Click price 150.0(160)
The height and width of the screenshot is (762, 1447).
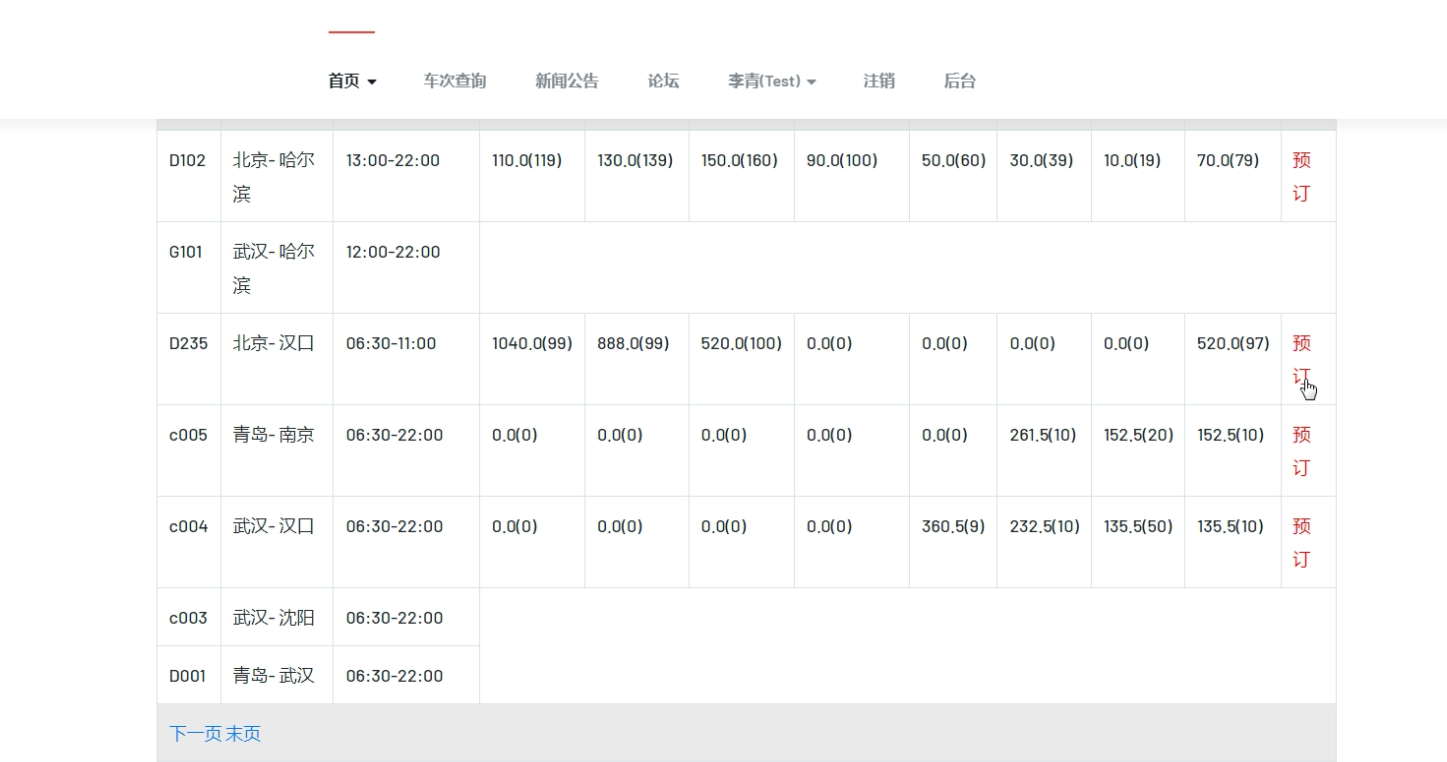[739, 160]
